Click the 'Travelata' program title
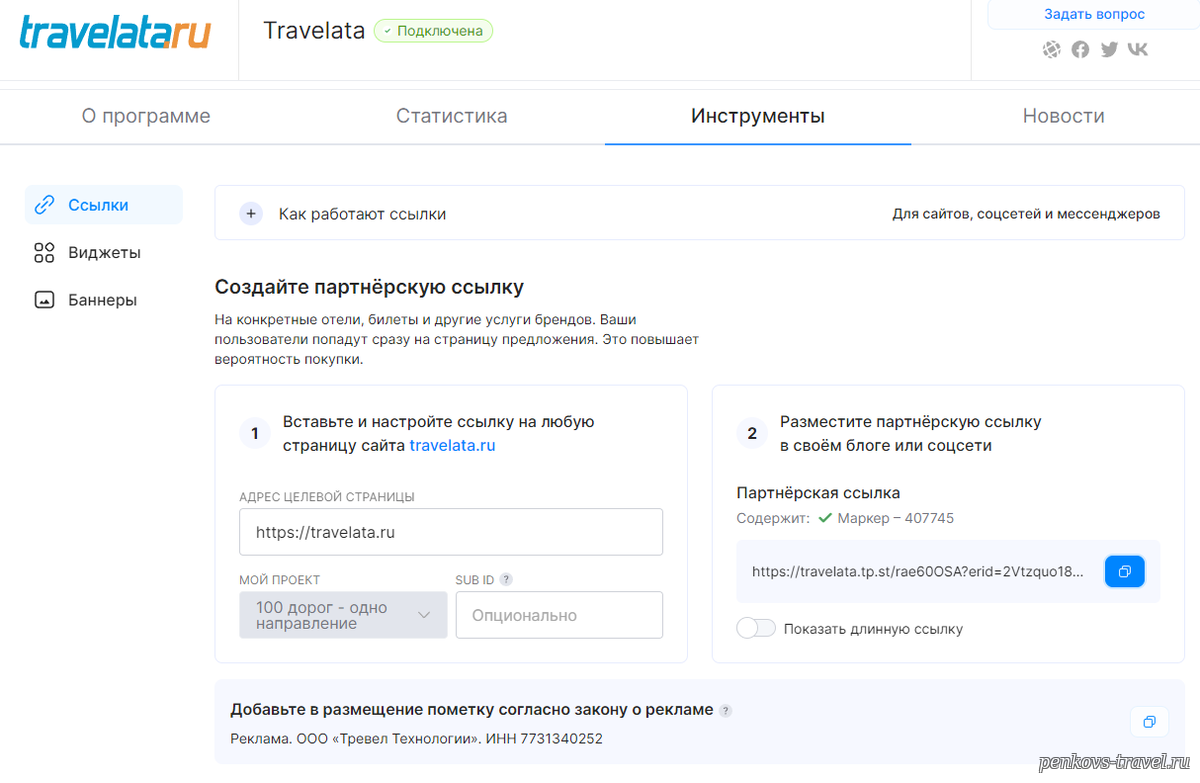 pos(314,31)
